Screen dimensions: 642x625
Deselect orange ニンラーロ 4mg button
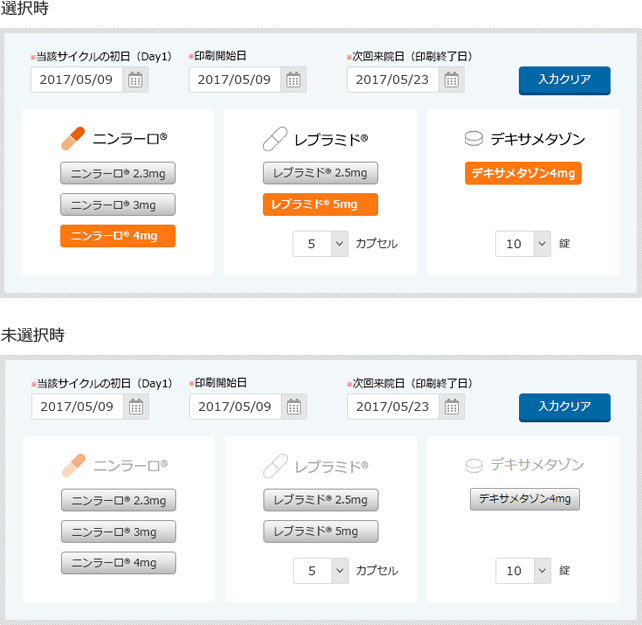pyautogui.click(x=118, y=236)
